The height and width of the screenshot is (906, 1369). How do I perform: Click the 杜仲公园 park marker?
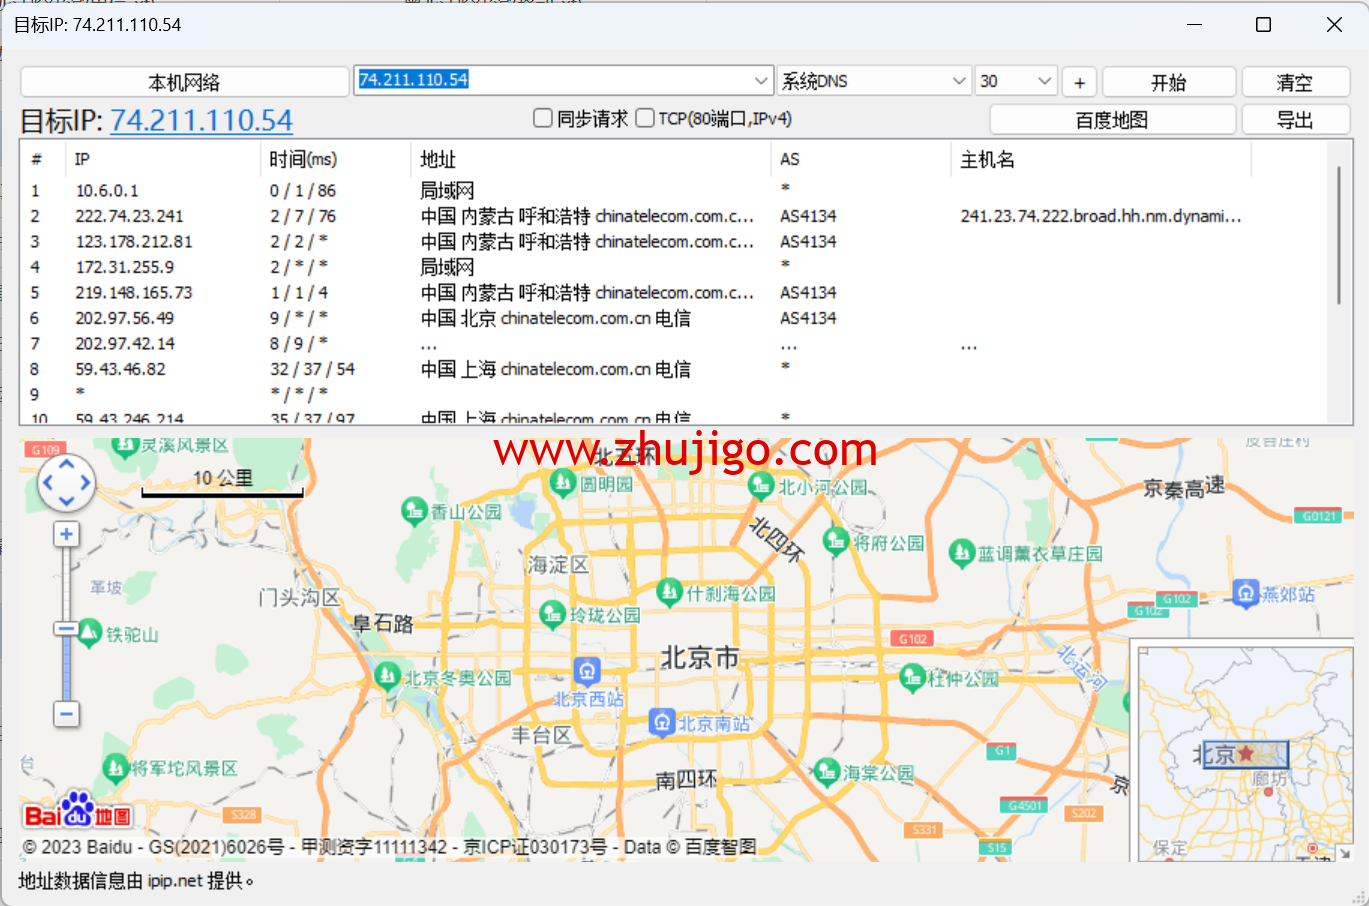912,678
